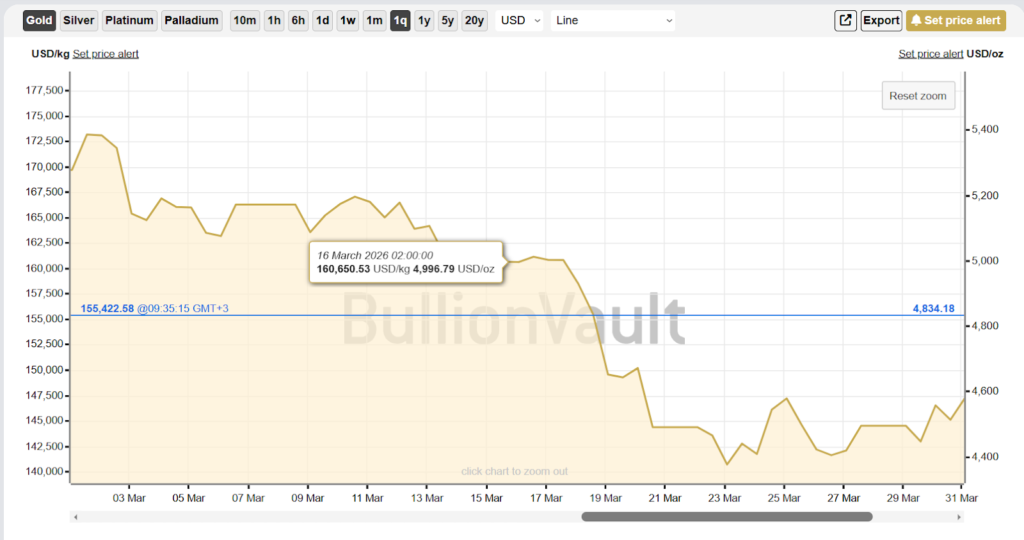The width and height of the screenshot is (1024, 540).
Task: Open USD/kg Set price alert link
Action: coord(106,54)
